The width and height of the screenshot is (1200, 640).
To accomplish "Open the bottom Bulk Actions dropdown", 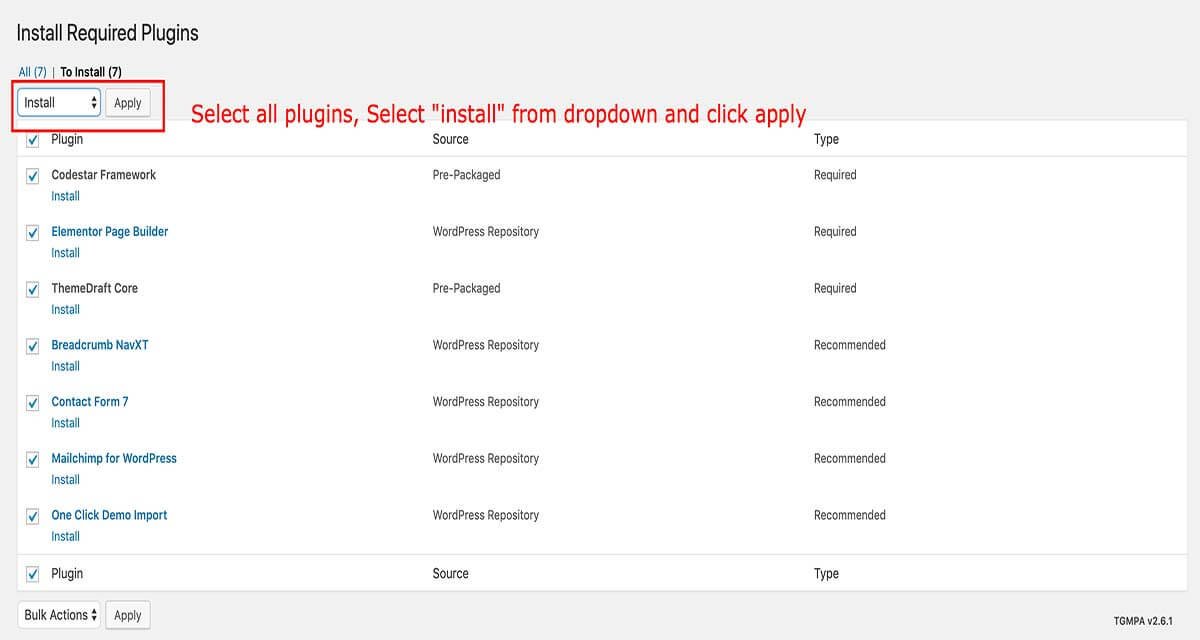I will tap(59, 615).
